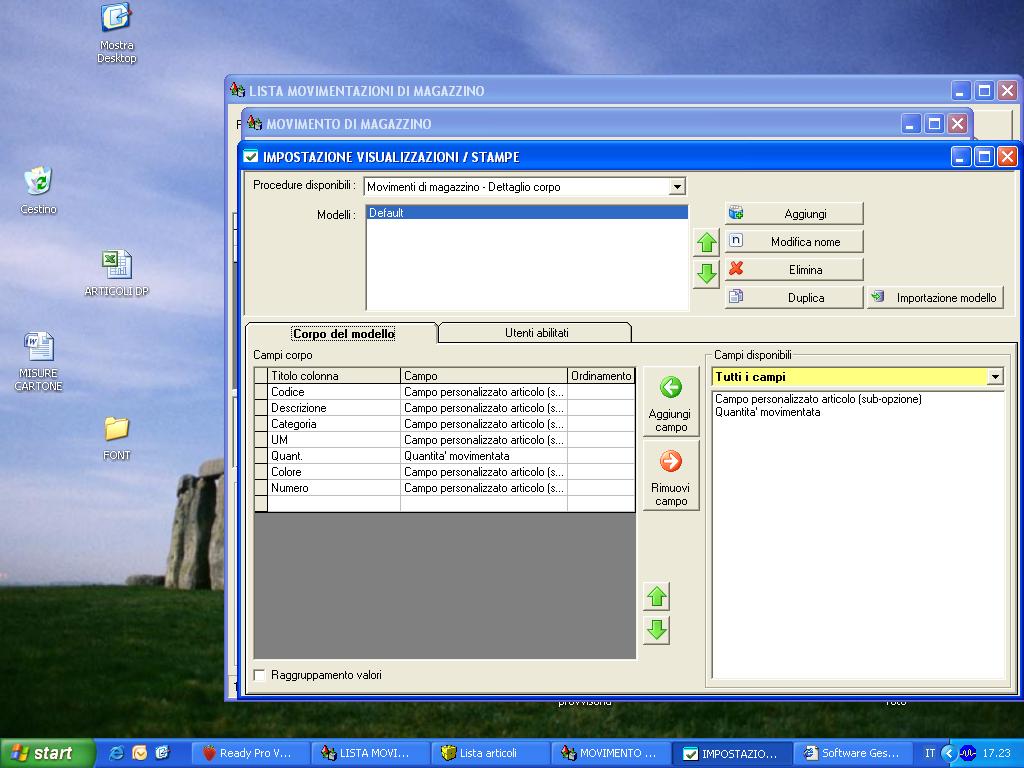The image size is (1024, 768).
Task: Move field down in Campi corpo
Action: point(656,630)
